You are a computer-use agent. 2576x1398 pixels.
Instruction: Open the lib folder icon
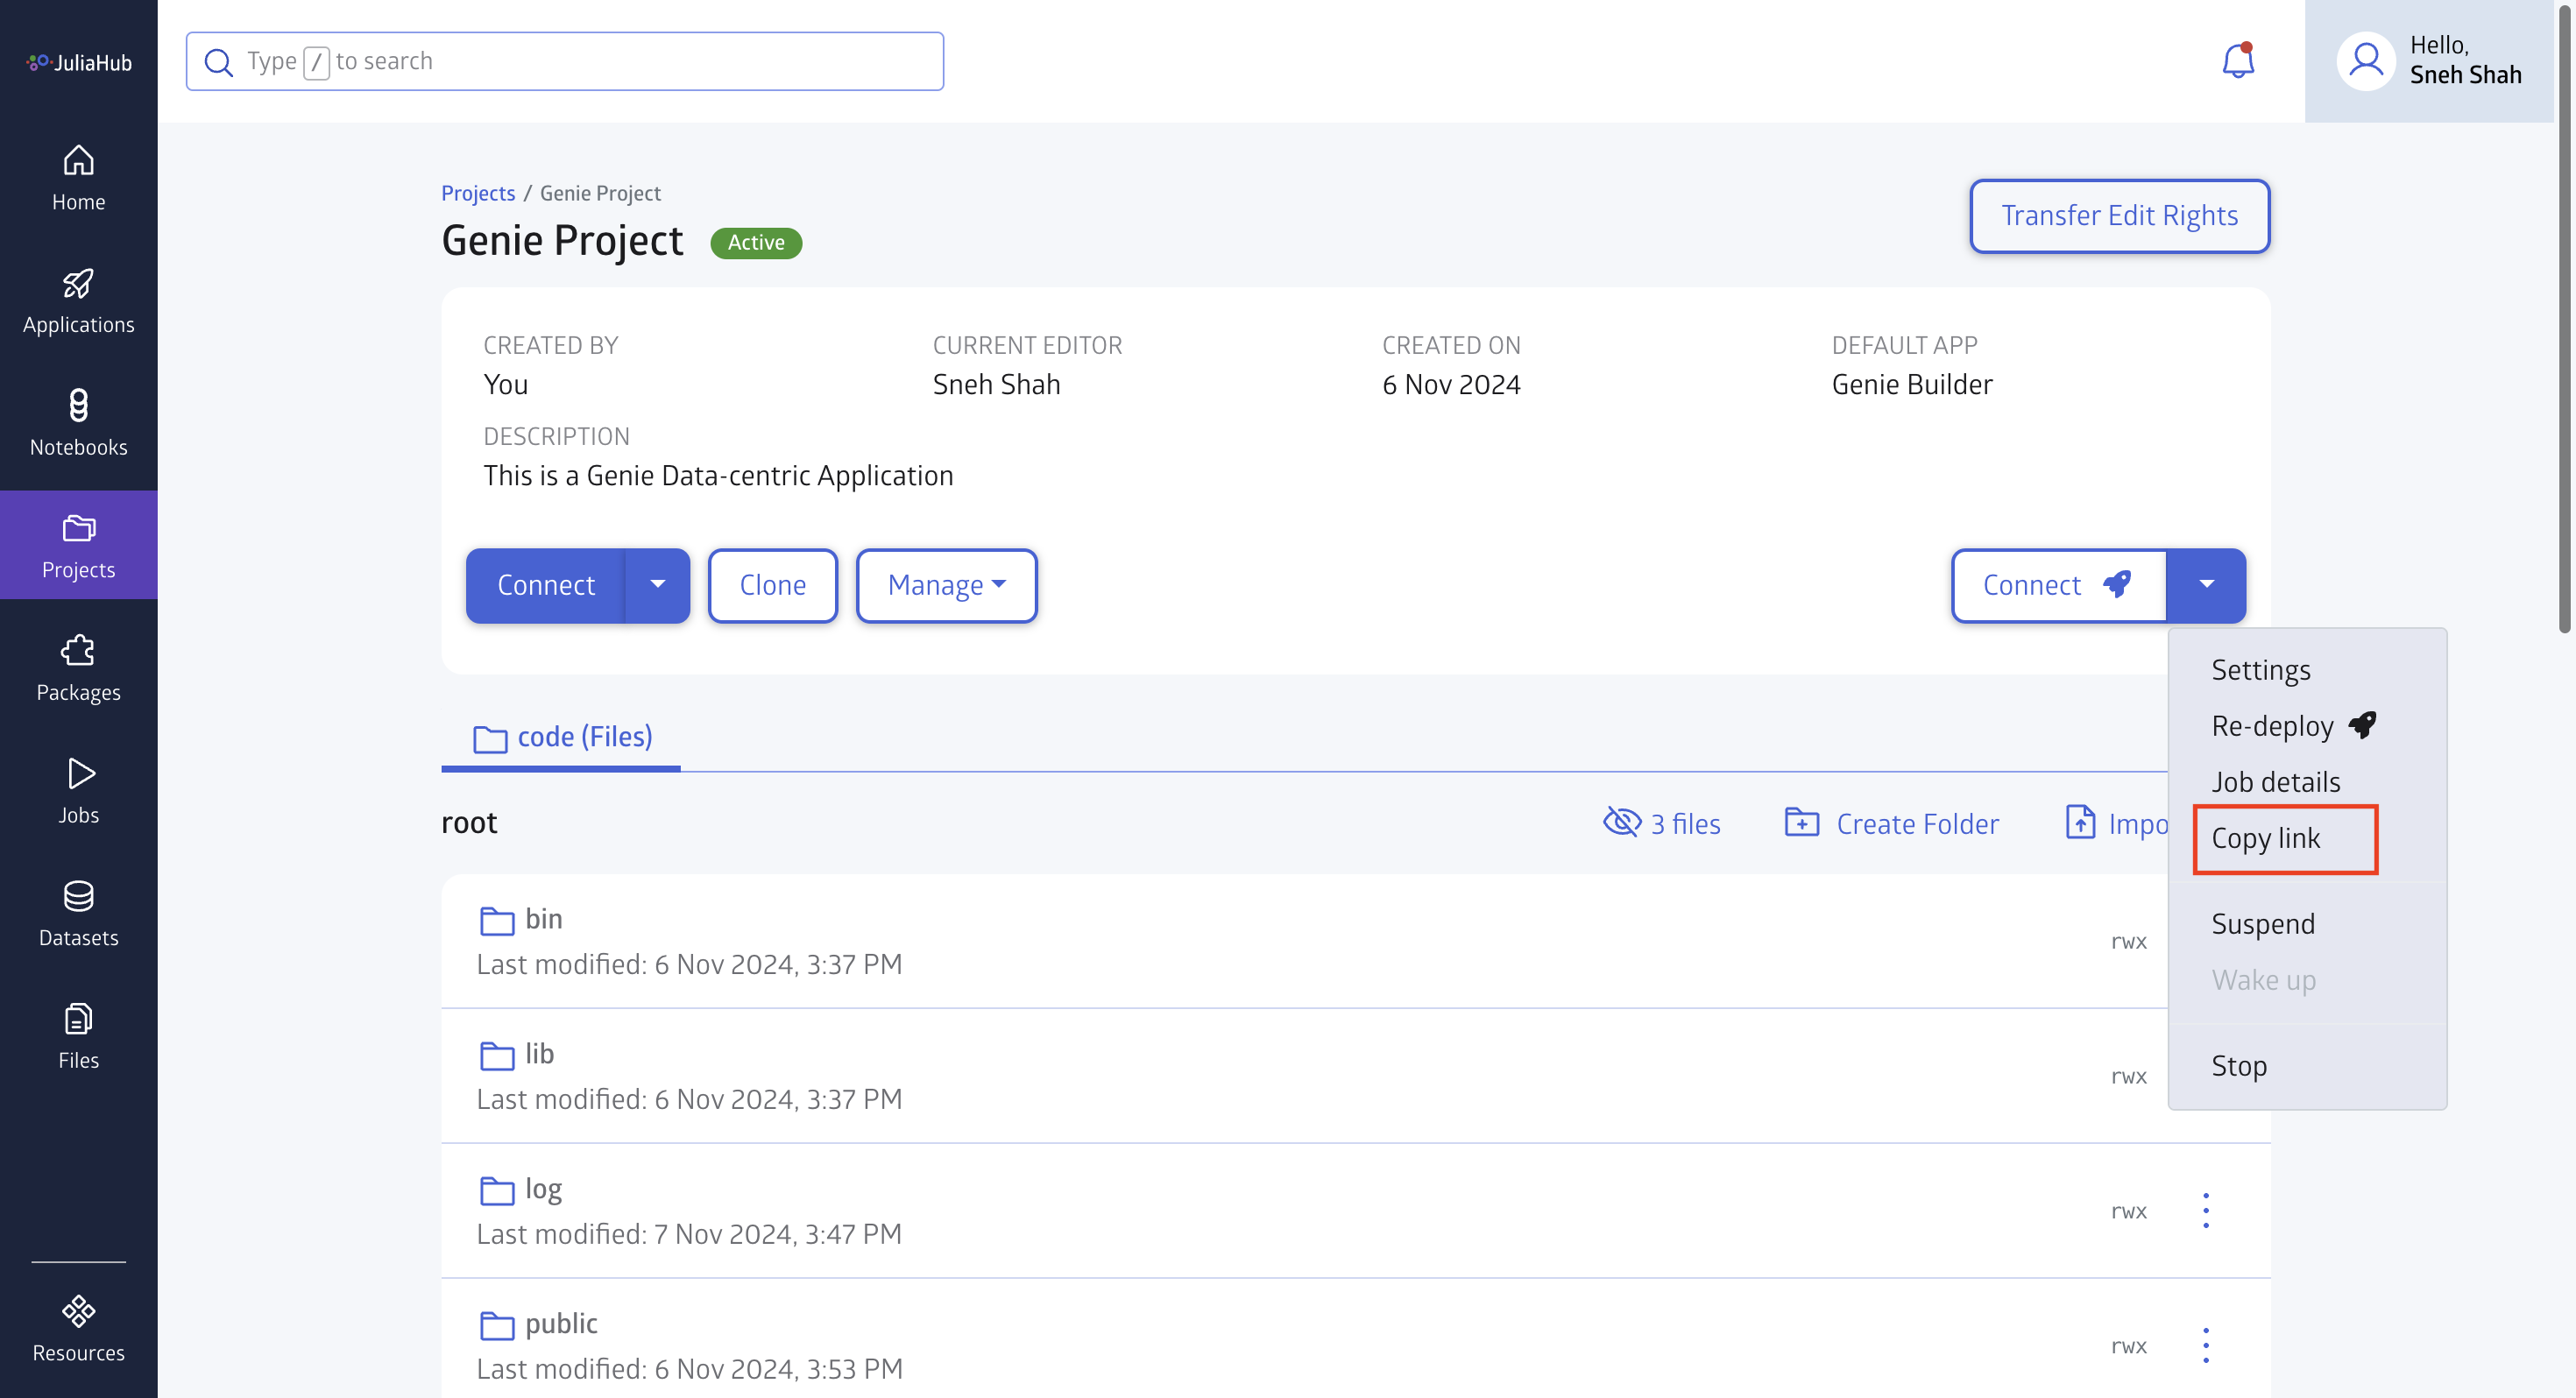coord(497,1056)
